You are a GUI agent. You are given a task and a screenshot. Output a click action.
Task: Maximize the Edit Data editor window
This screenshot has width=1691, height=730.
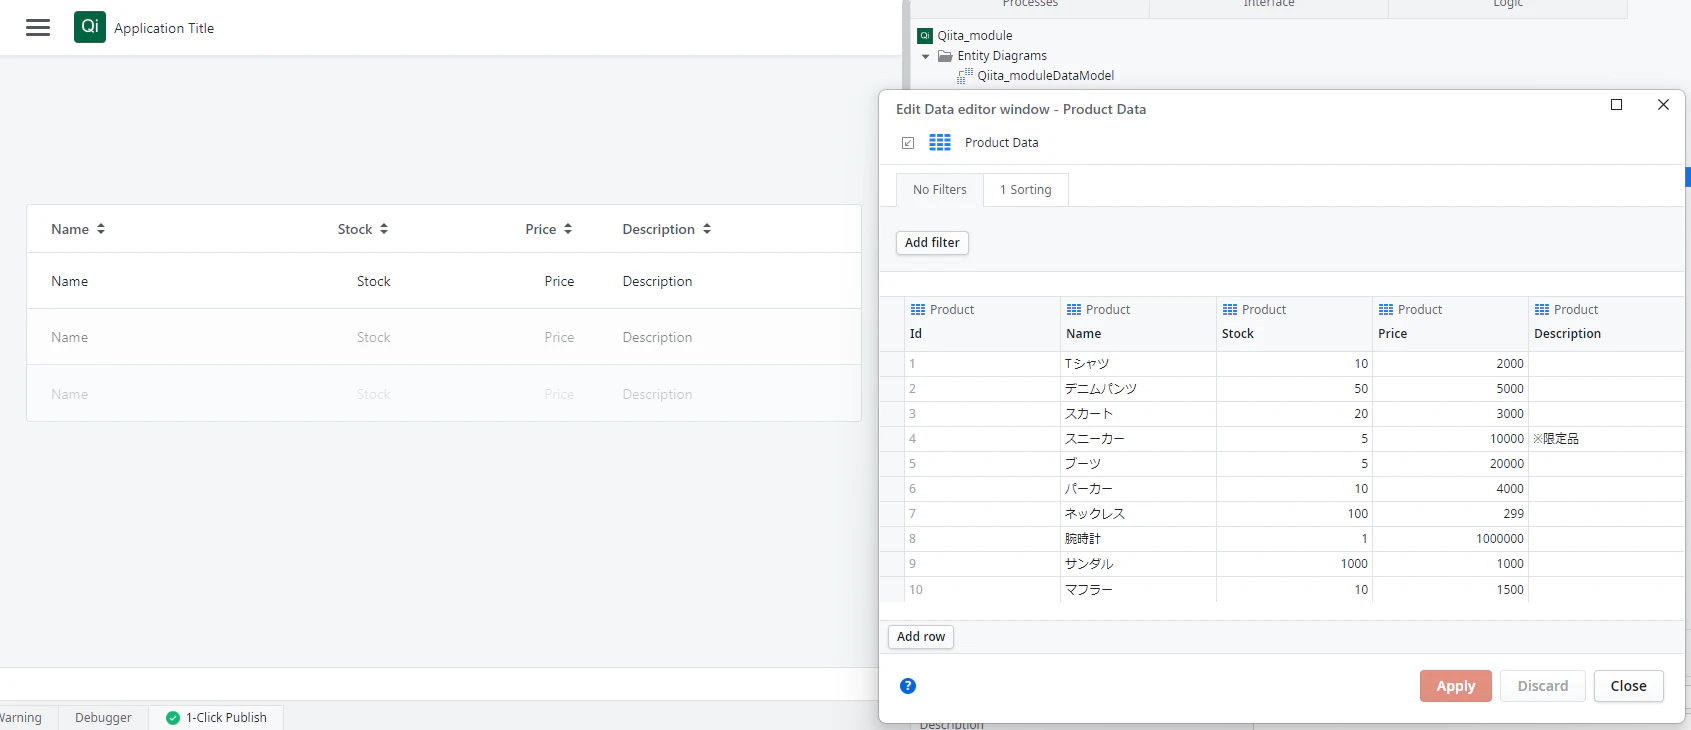[1616, 105]
